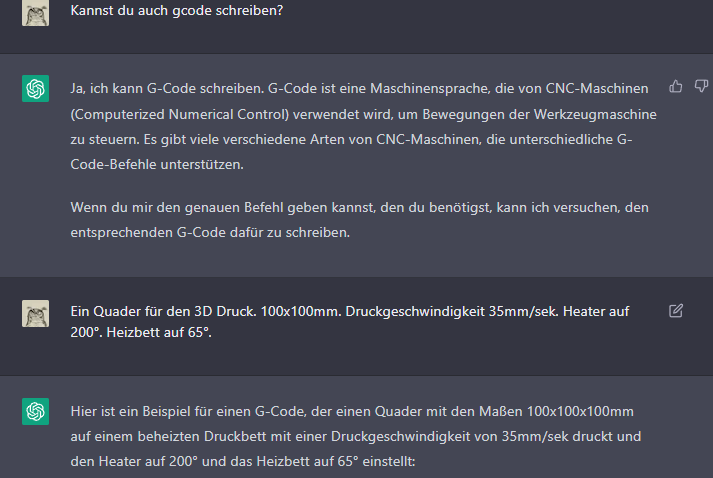The height and width of the screenshot is (478, 713).
Task: Click the line 'den Heater auf 200° und das Heizbett'
Action: [243, 461]
